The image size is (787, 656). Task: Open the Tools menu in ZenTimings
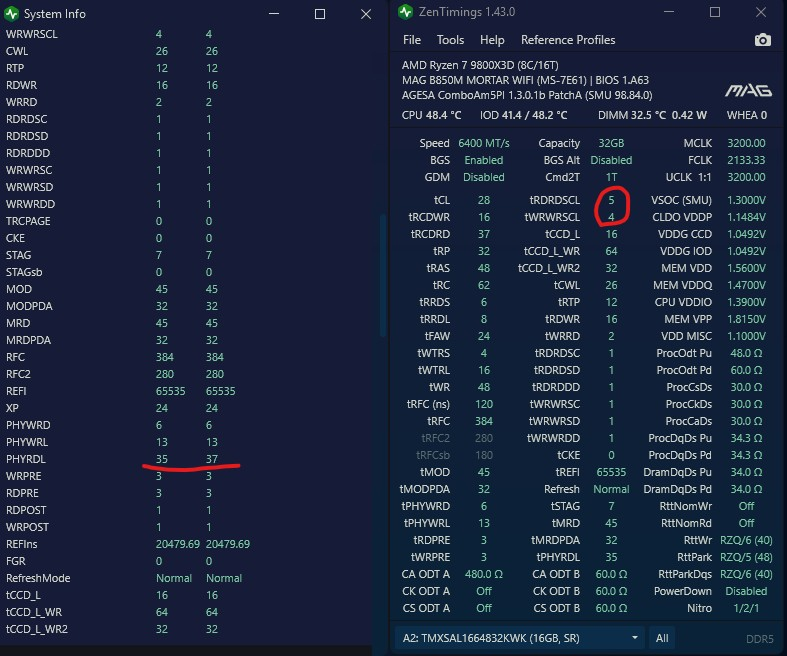(450, 40)
